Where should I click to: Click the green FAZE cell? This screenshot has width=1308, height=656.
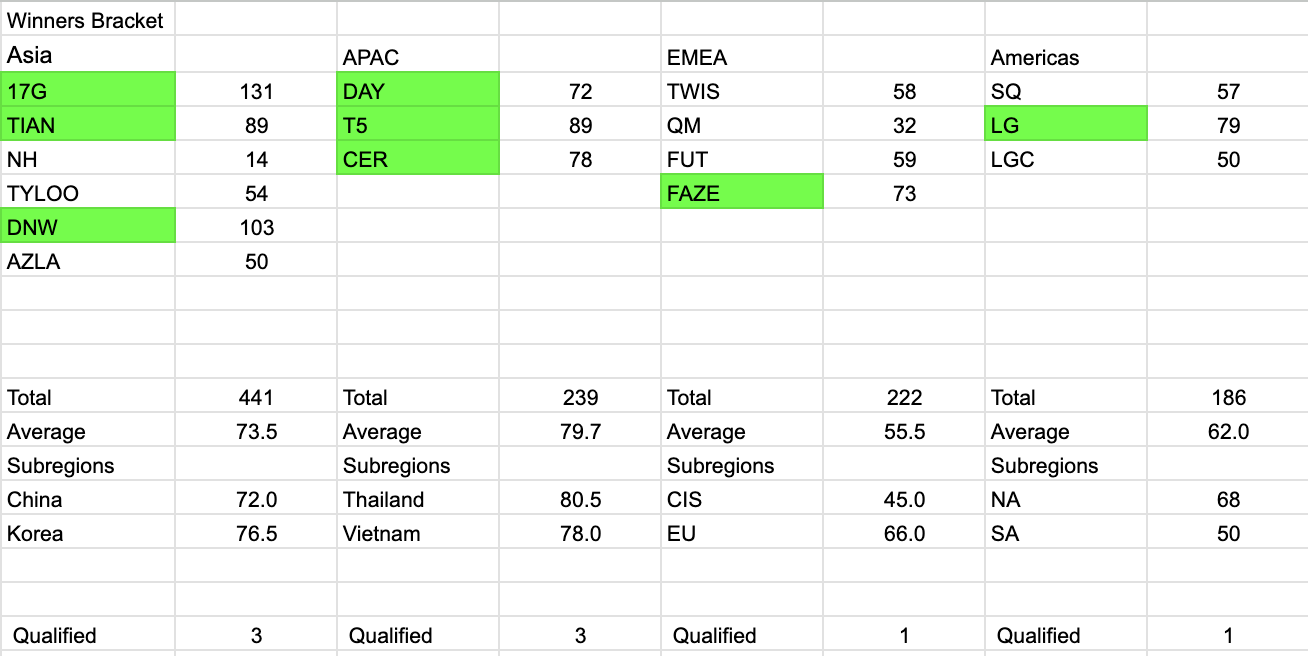(742, 194)
